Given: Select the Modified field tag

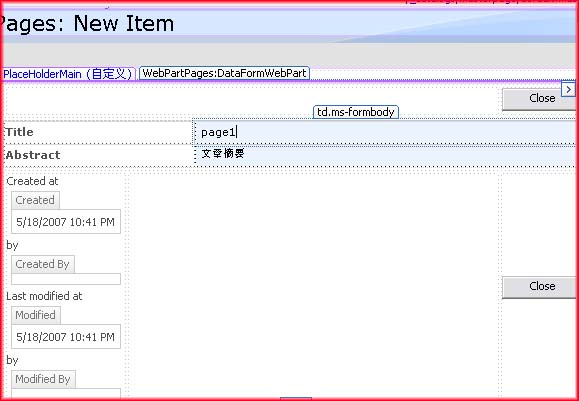Looking at the screenshot, I should point(35,315).
